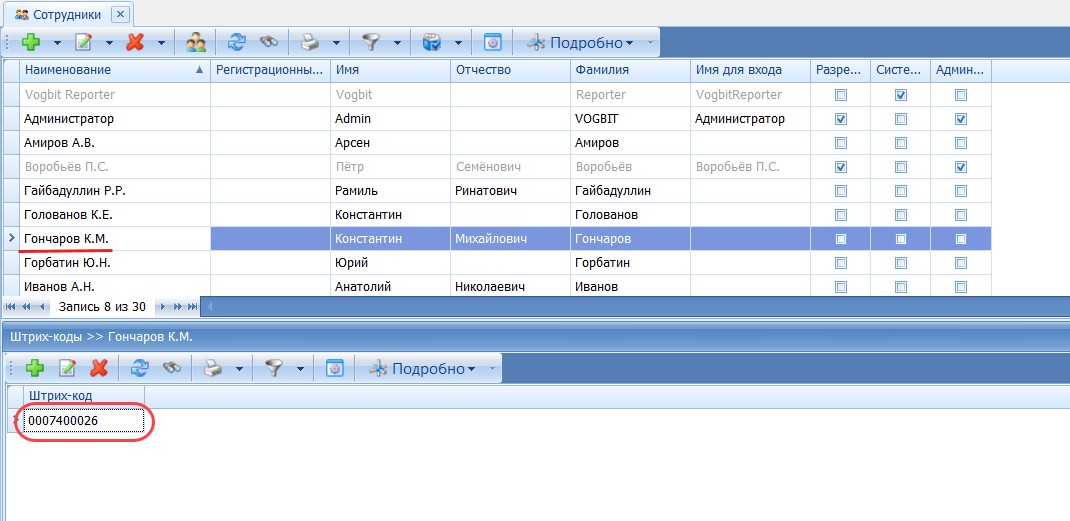Toggle 'Админ...' checkbox for Голованов К.Е. row
The height and width of the screenshot is (521, 1070).
[961, 214]
